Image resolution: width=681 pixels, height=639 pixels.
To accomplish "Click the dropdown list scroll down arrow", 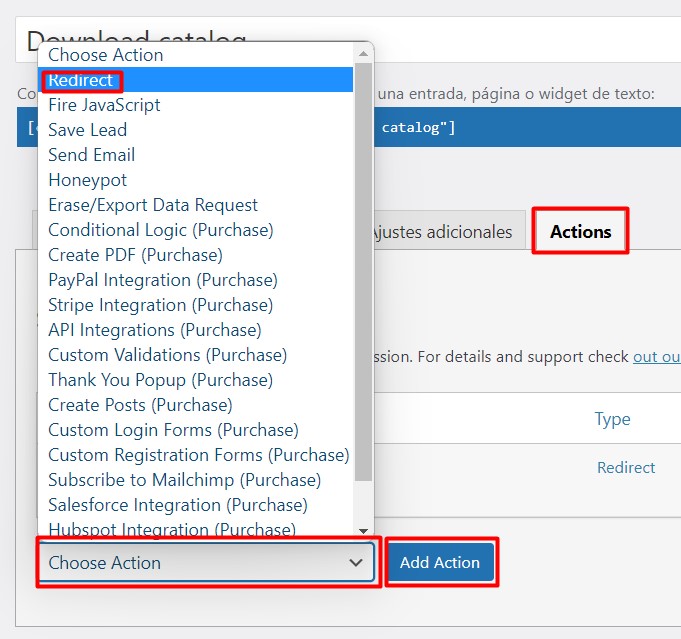I will [363, 531].
